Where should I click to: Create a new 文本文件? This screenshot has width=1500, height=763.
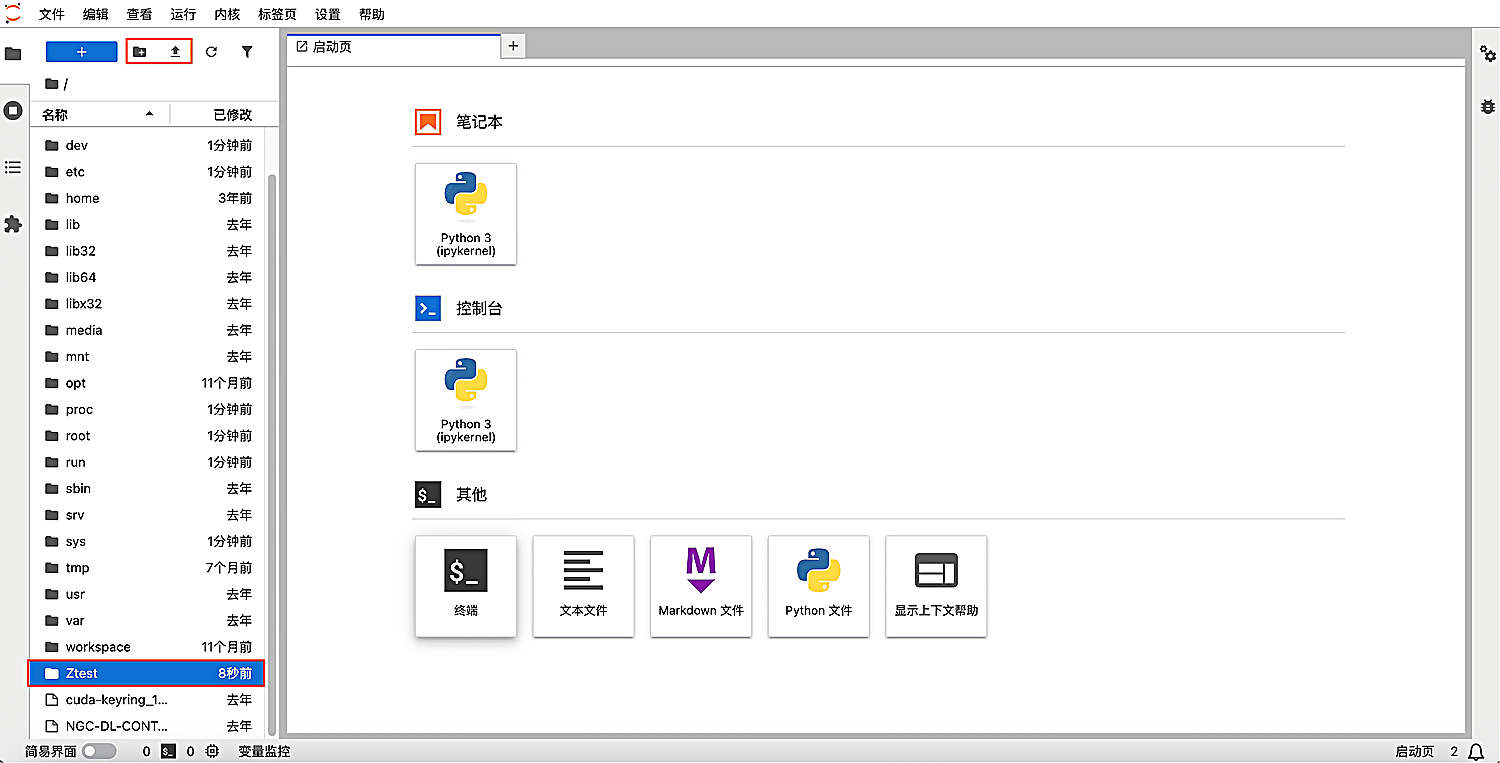(584, 586)
